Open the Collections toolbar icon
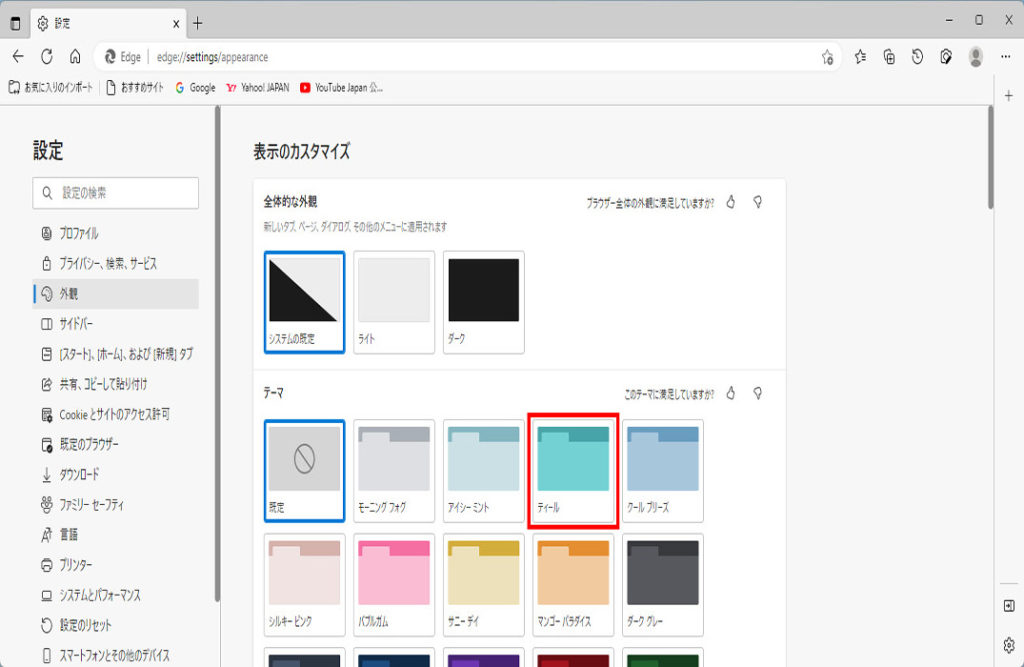Viewport: 1024px width, 667px height. [x=889, y=57]
